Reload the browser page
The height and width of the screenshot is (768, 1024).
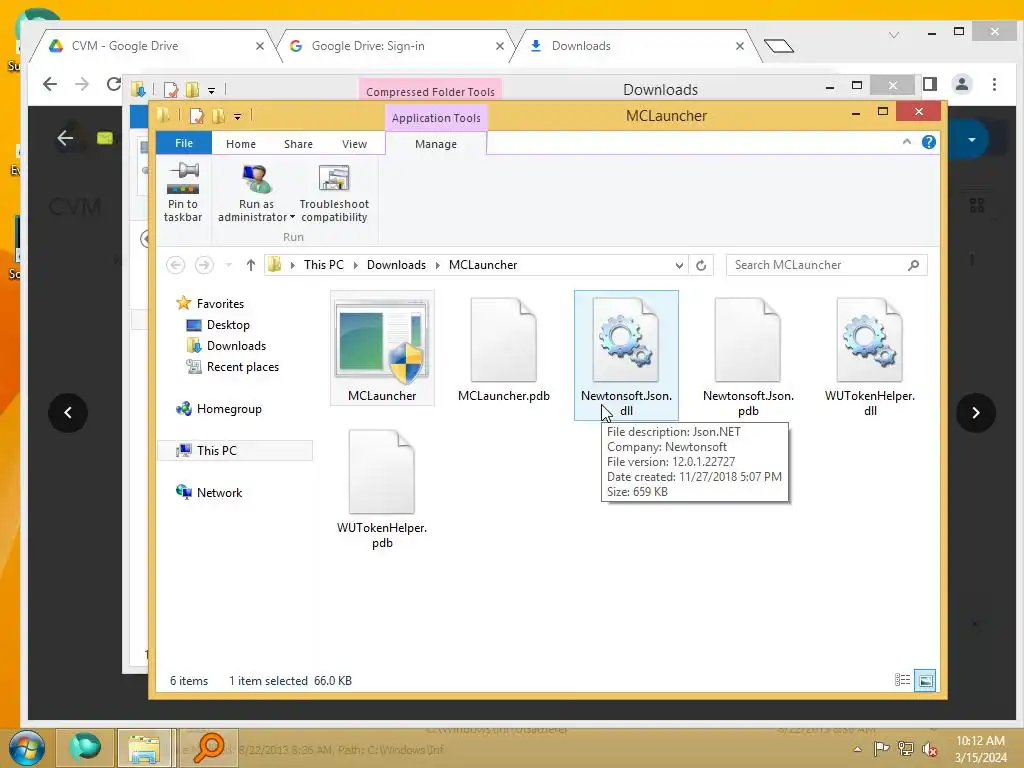point(114,84)
